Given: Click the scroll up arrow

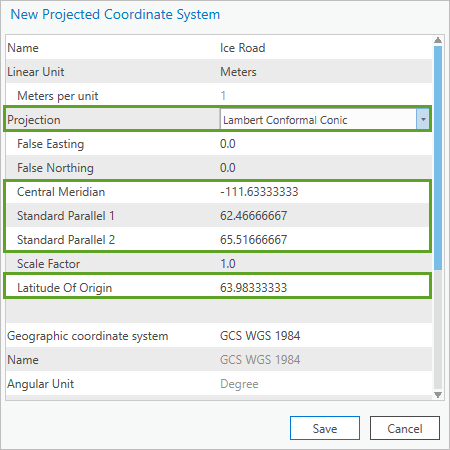Looking at the screenshot, I should (438, 40).
